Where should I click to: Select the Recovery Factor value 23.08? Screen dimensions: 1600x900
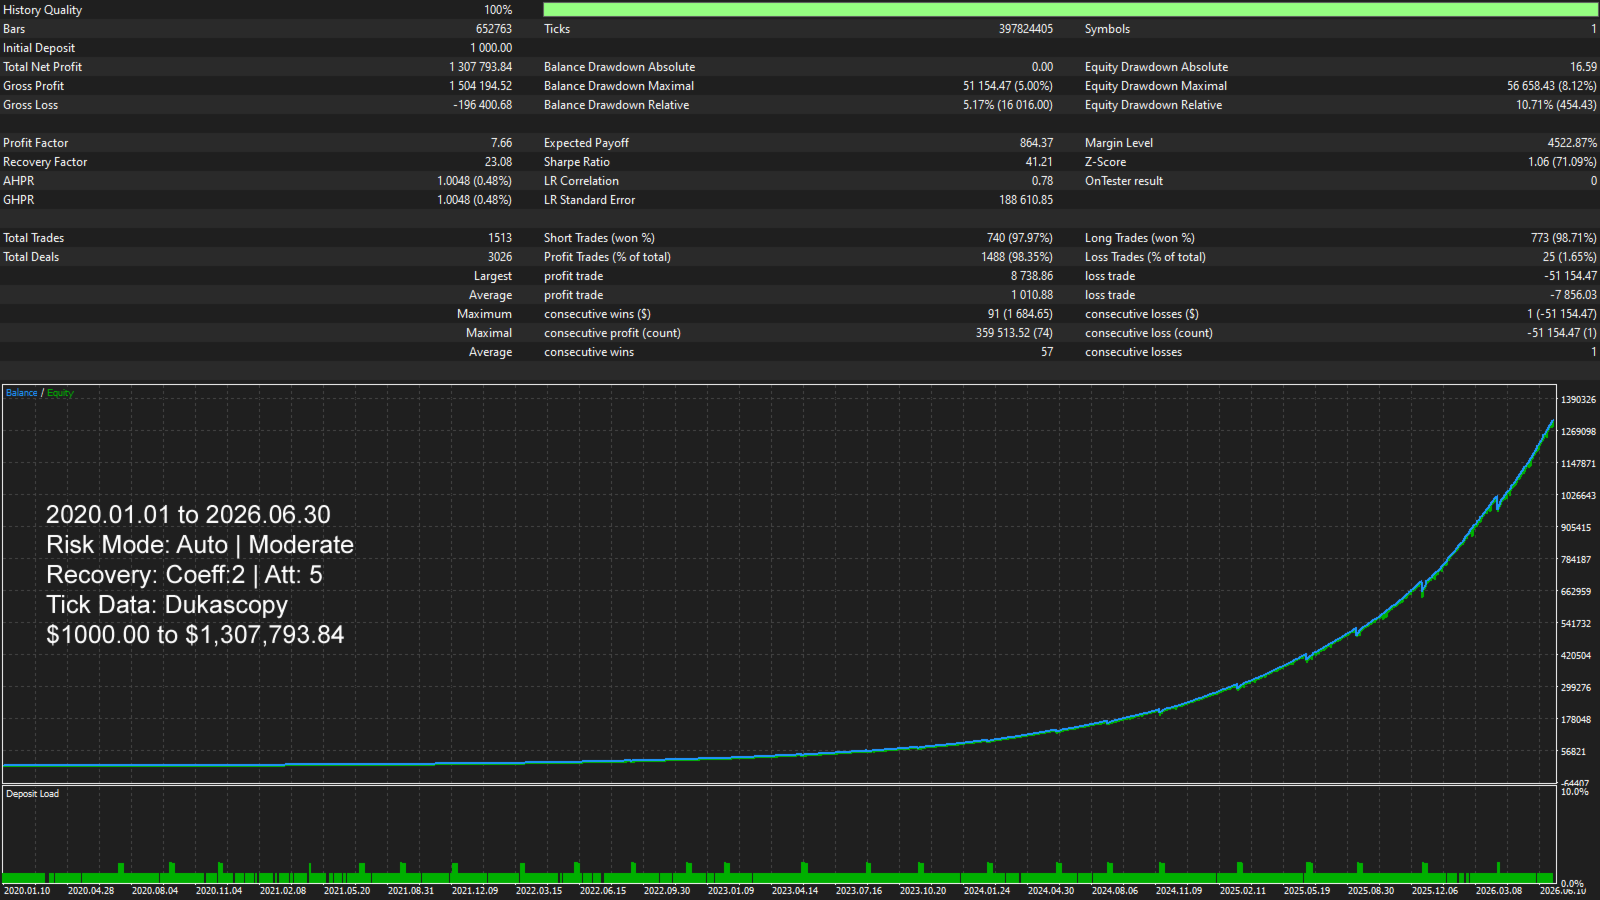498,162
